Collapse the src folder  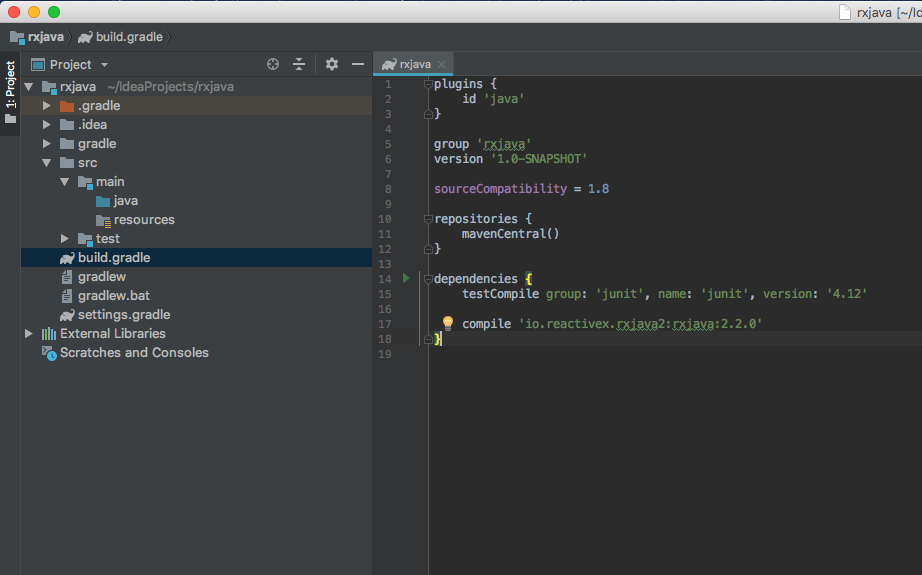46,163
